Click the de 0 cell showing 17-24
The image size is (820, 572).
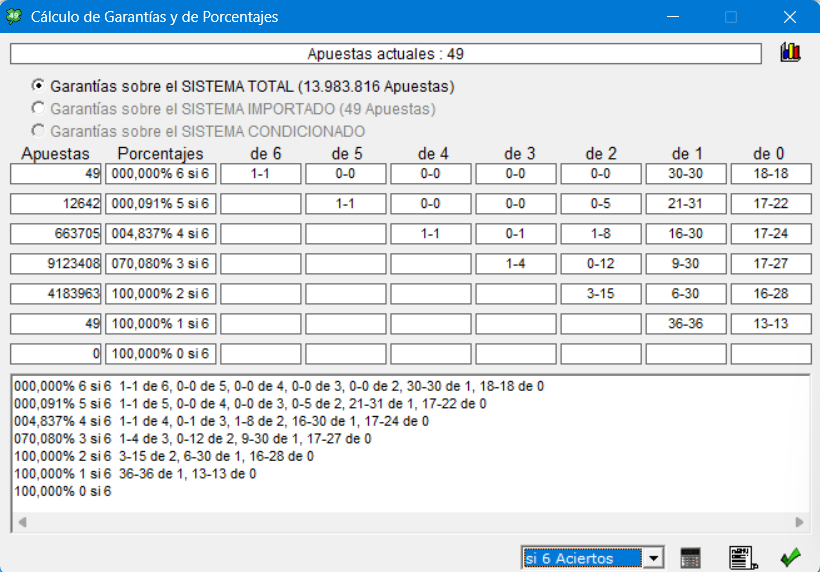(771, 234)
